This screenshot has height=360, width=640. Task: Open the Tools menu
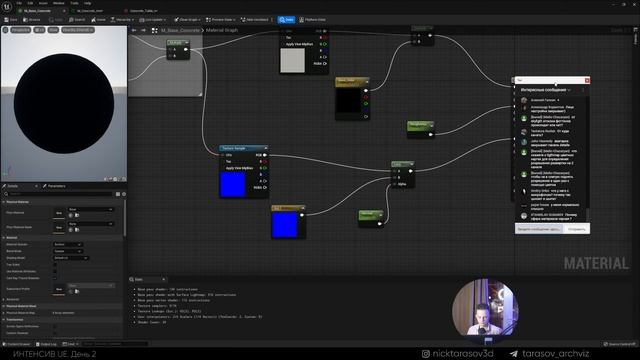pyautogui.click(x=74, y=3)
